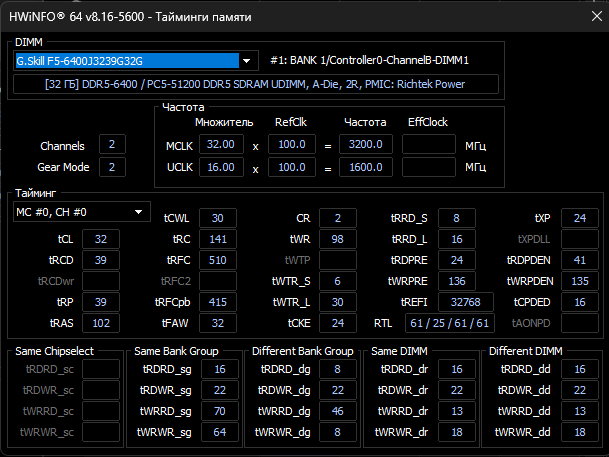The height and width of the screenshot is (457, 609).
Task: Expand the MC #0, CH #0 timing dropdown
Action: [x=138, y=212]
